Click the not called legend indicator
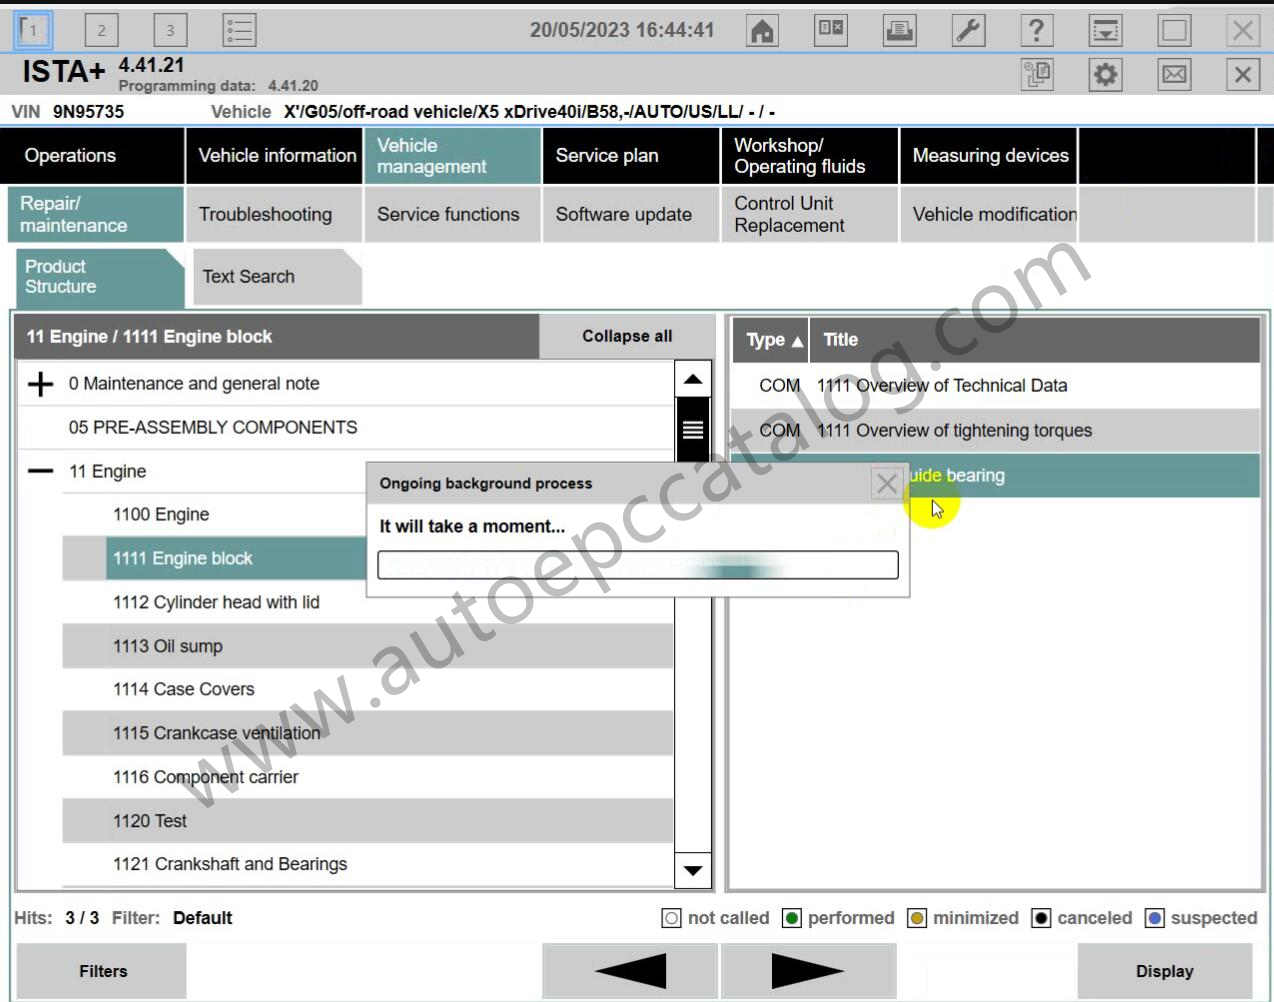Viewport: 1274px width, 1002px height. (671, 918)
